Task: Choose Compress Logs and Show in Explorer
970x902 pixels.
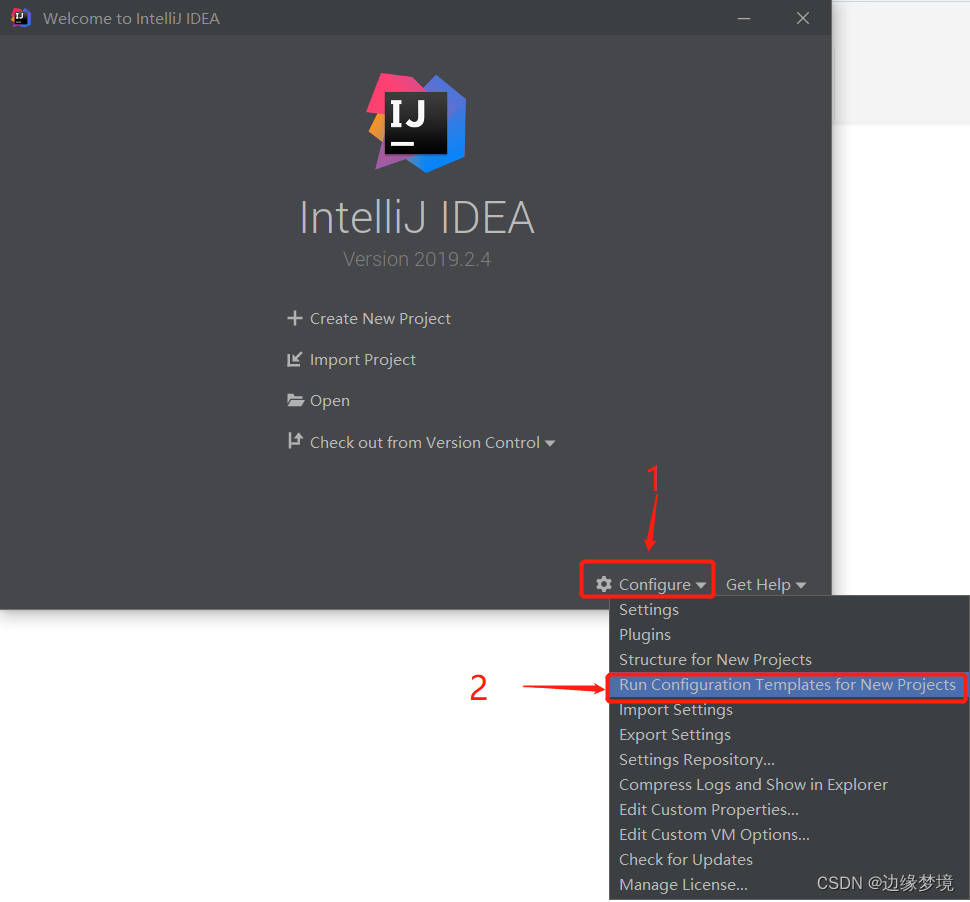Action: (788, 784)
